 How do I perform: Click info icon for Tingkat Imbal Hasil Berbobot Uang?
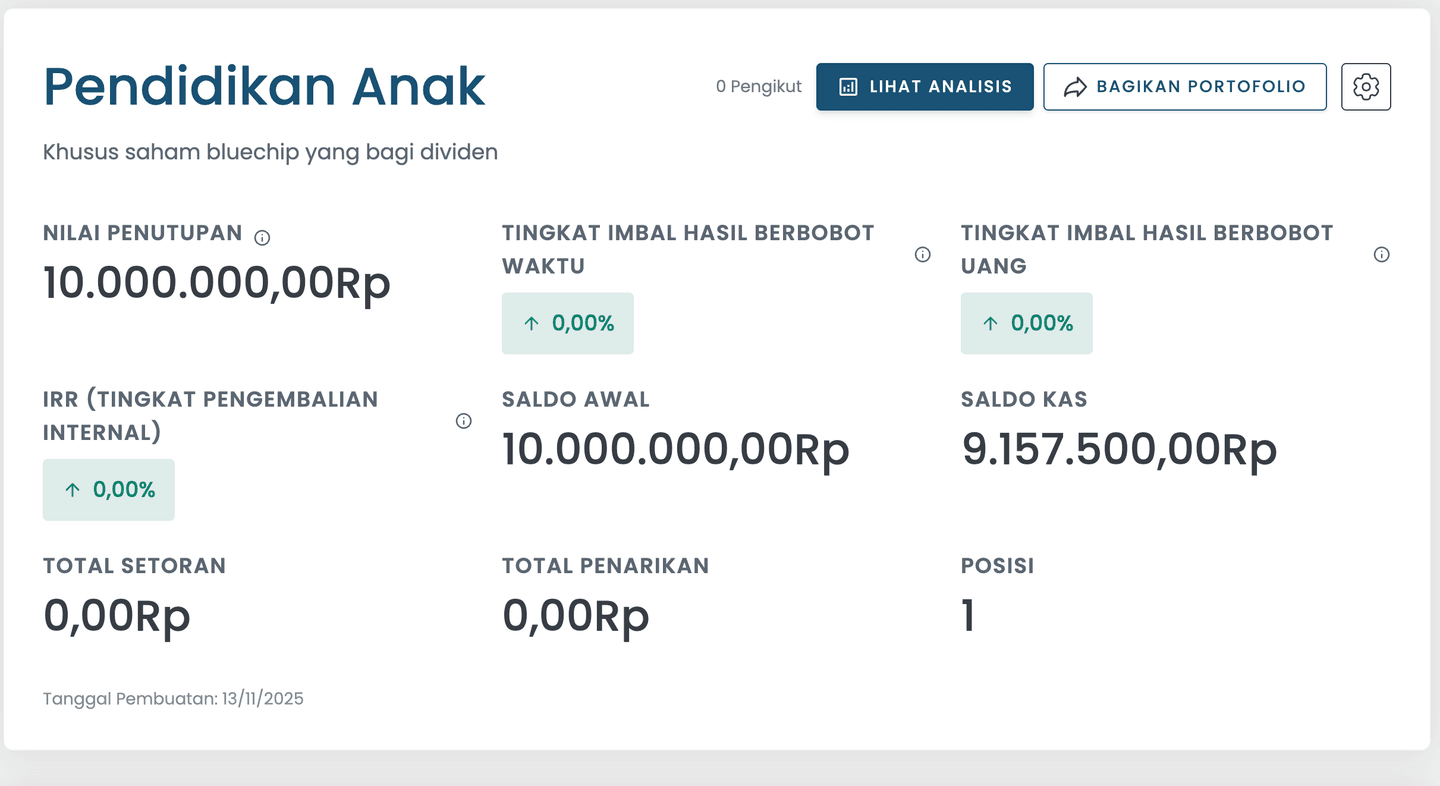[x=1381, y=255]
